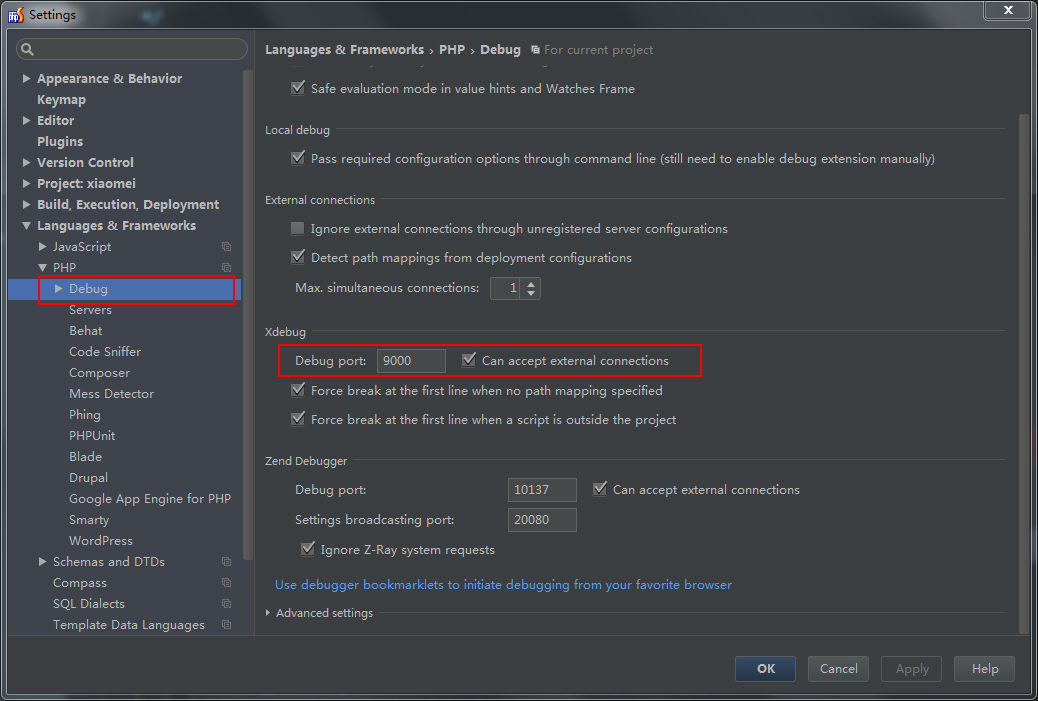
Task: Click the Xdebug Debug port field
Action: point(411,361)
